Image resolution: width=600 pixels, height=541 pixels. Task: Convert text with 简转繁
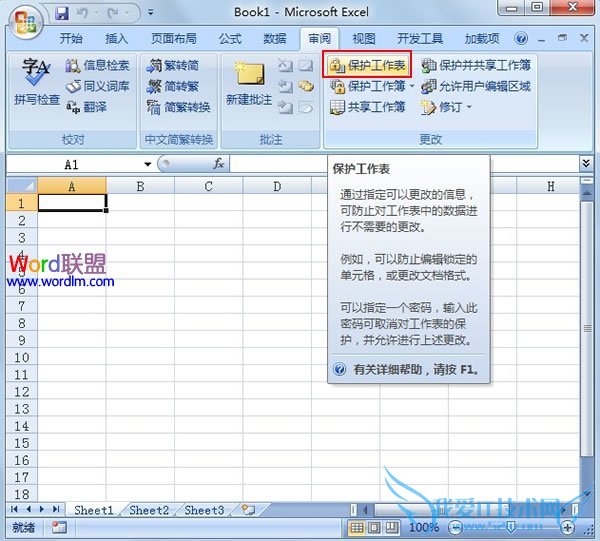(x=172, y=86)
